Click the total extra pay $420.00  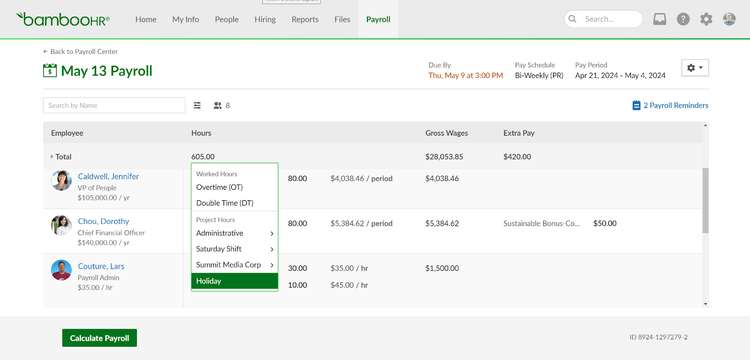tap(518, 156)
